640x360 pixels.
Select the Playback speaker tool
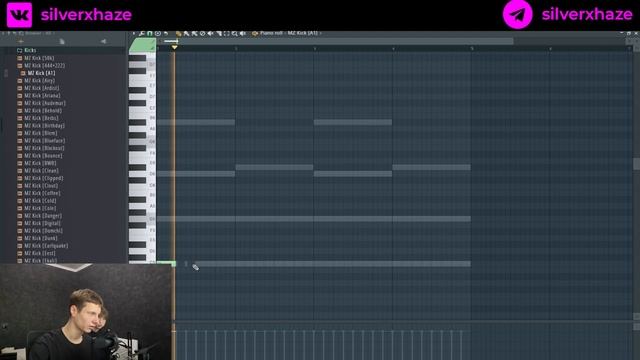[x=243, y=33]
